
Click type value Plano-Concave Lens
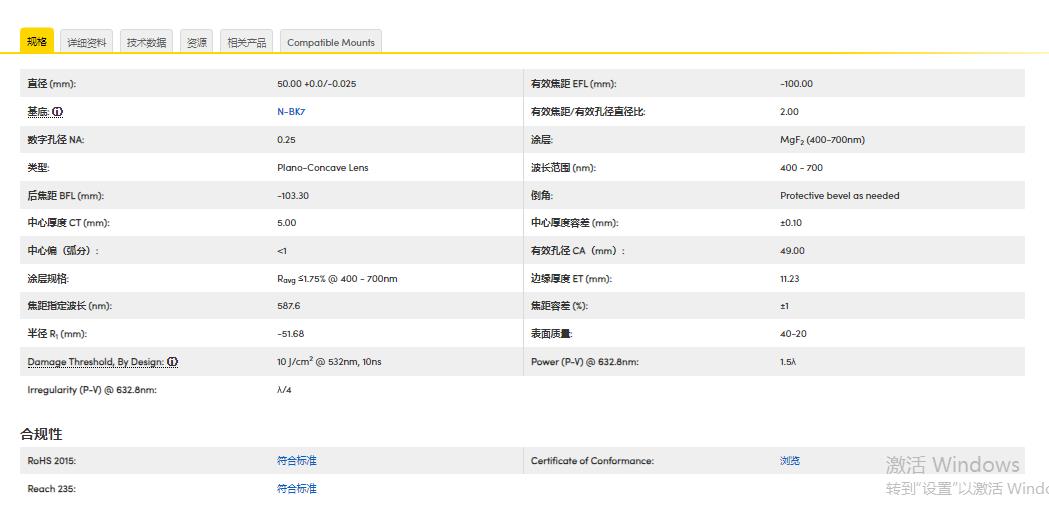[x=322, y=168]
